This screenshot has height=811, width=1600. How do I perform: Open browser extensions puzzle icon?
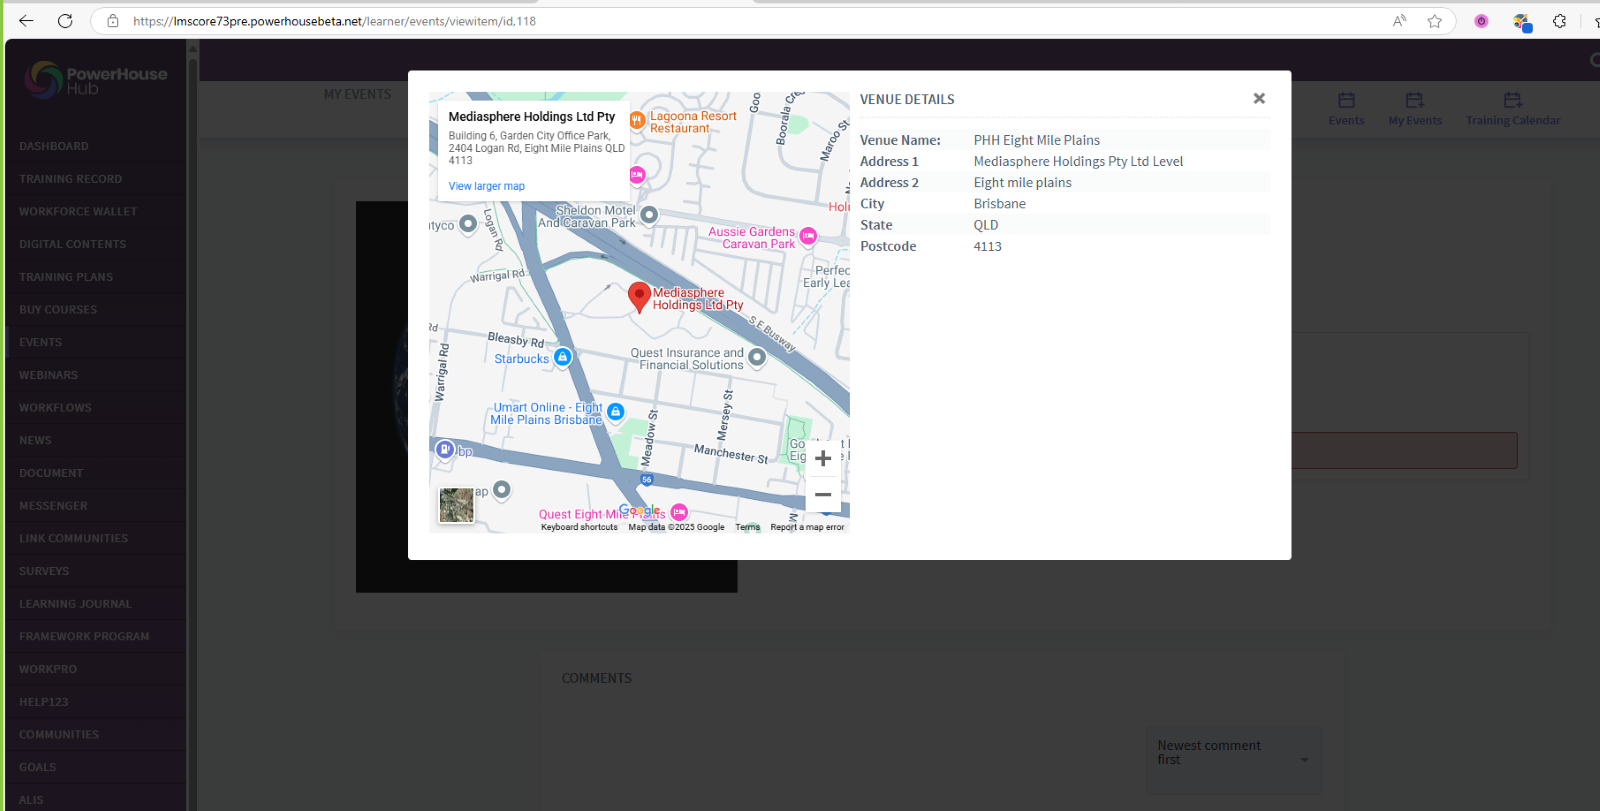tap(1559, 21)
